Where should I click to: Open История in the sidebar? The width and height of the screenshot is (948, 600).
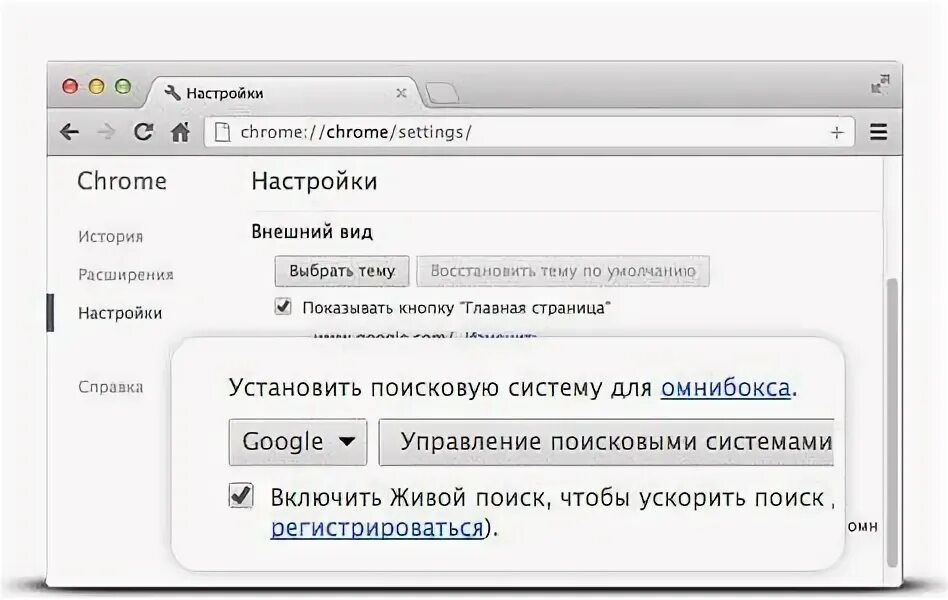click(x=111, y=236)
